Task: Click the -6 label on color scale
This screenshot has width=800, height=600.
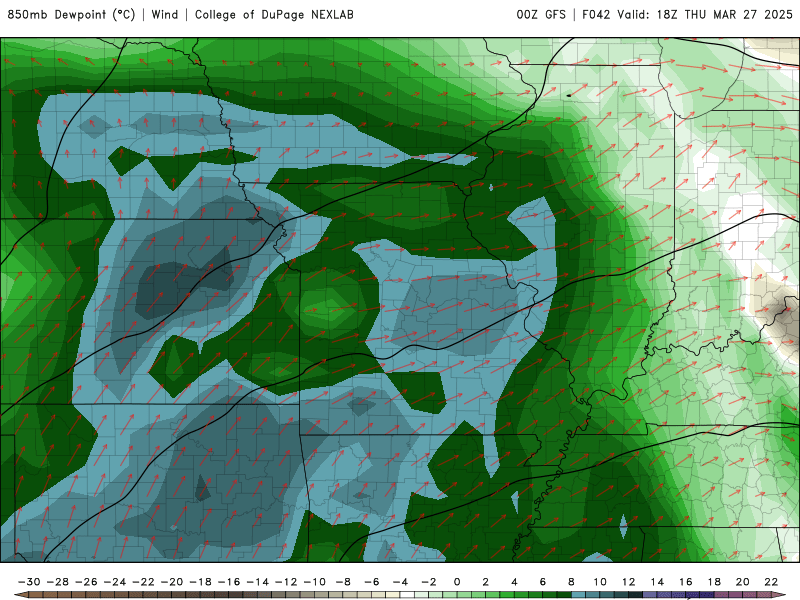Action: (372, 582)
